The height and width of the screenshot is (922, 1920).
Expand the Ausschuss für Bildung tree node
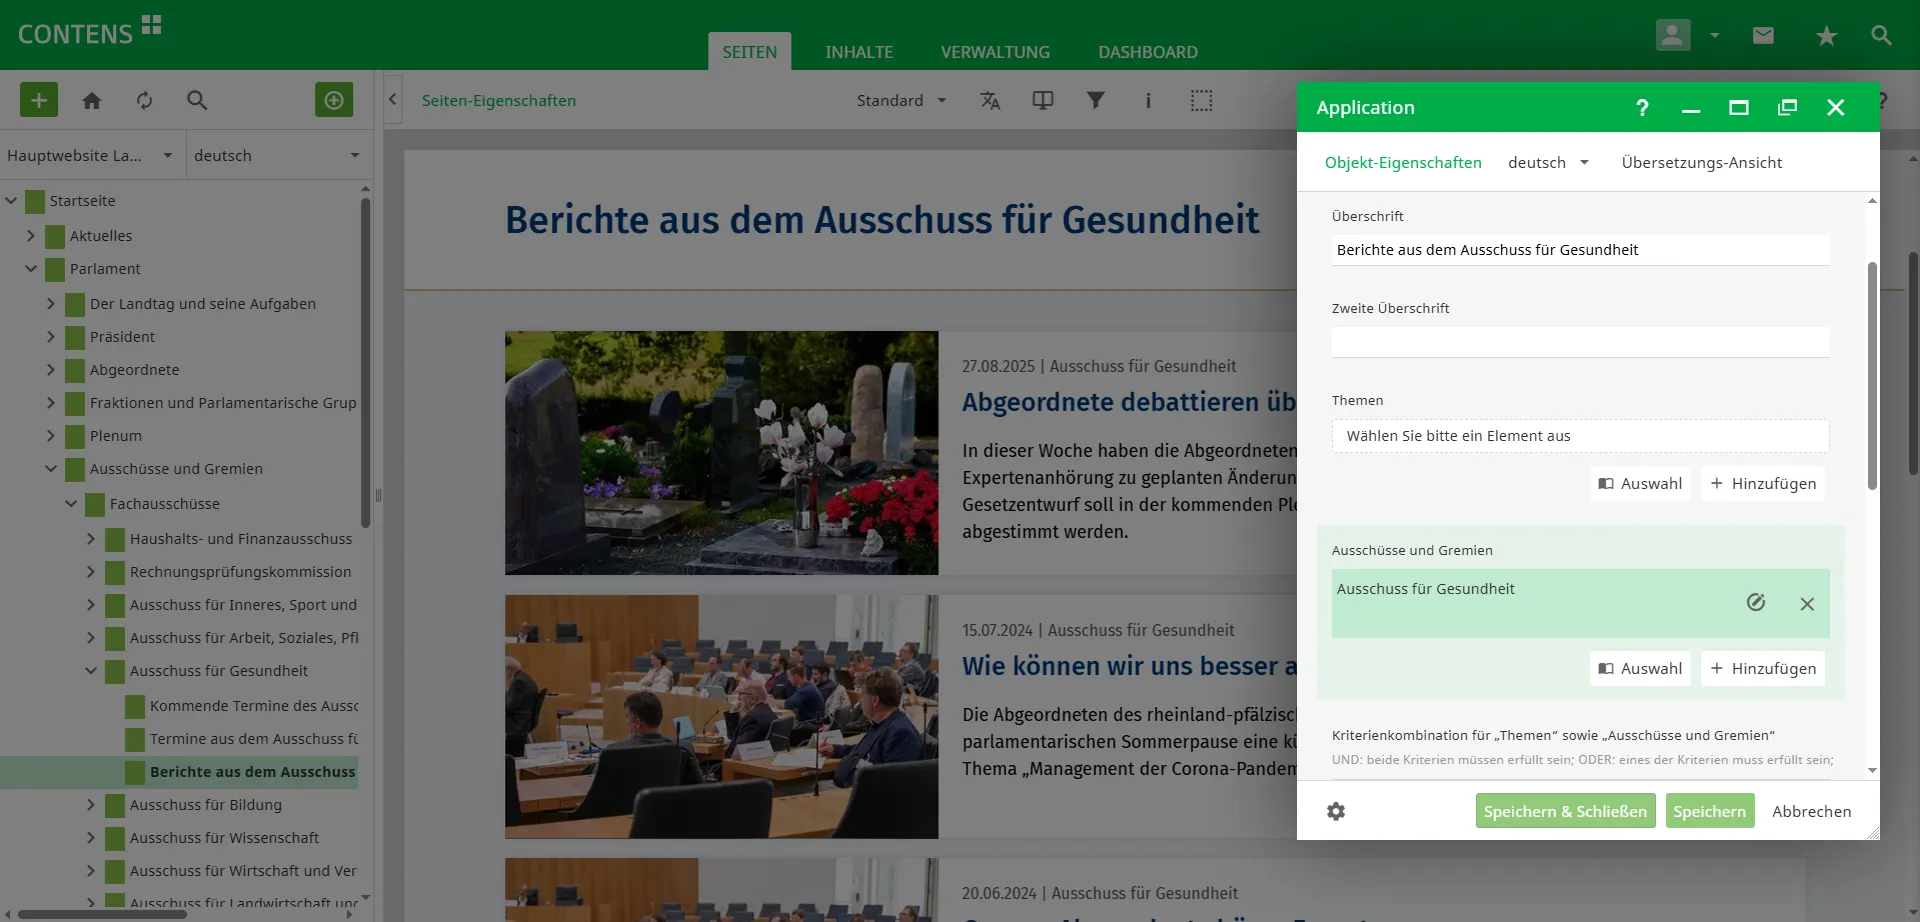(x=91, y=805)
